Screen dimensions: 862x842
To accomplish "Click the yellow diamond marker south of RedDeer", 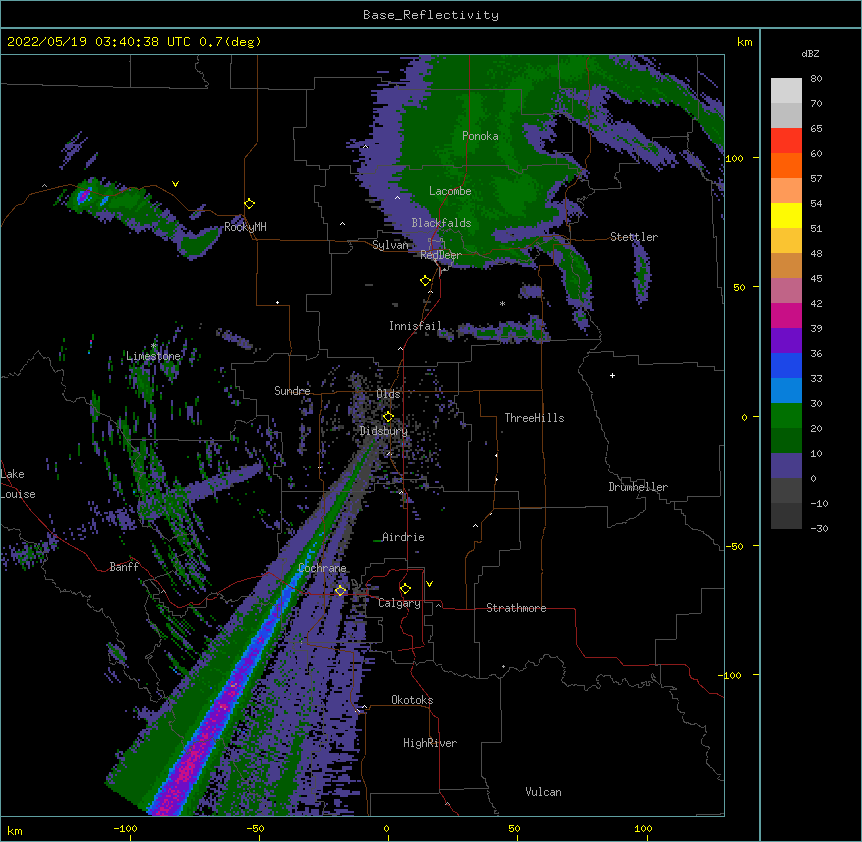I will tap(426, 281).
